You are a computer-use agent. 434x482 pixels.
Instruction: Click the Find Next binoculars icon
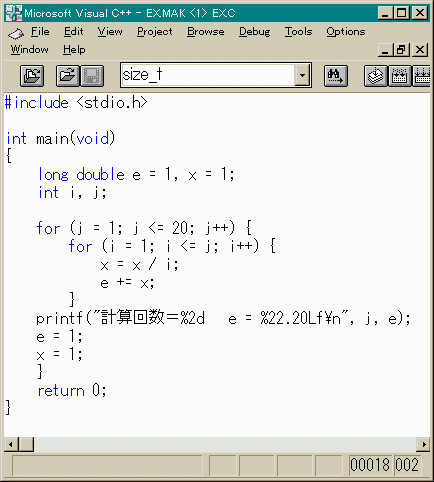click(336, 76)
